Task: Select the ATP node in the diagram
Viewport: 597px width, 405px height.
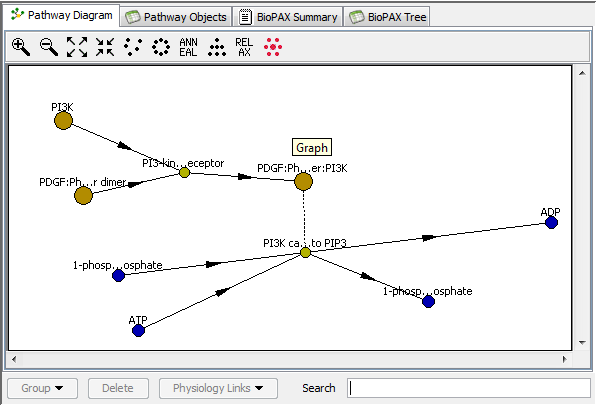Action: tap(138, 330)
